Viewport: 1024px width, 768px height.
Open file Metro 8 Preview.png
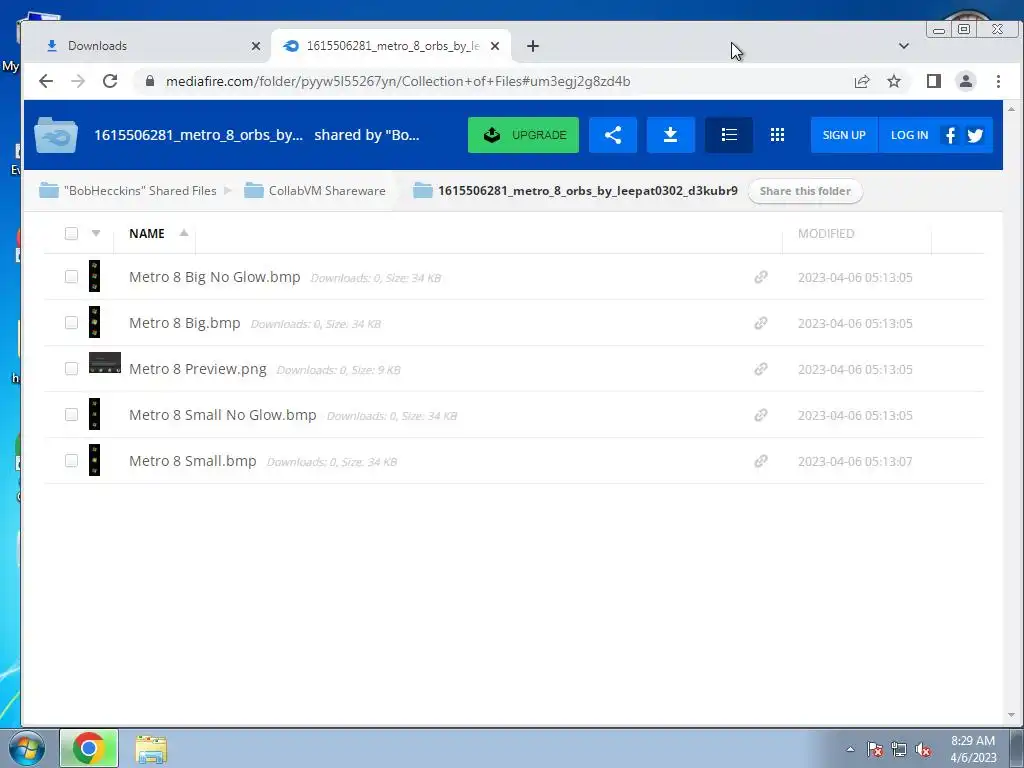point(198,369)
